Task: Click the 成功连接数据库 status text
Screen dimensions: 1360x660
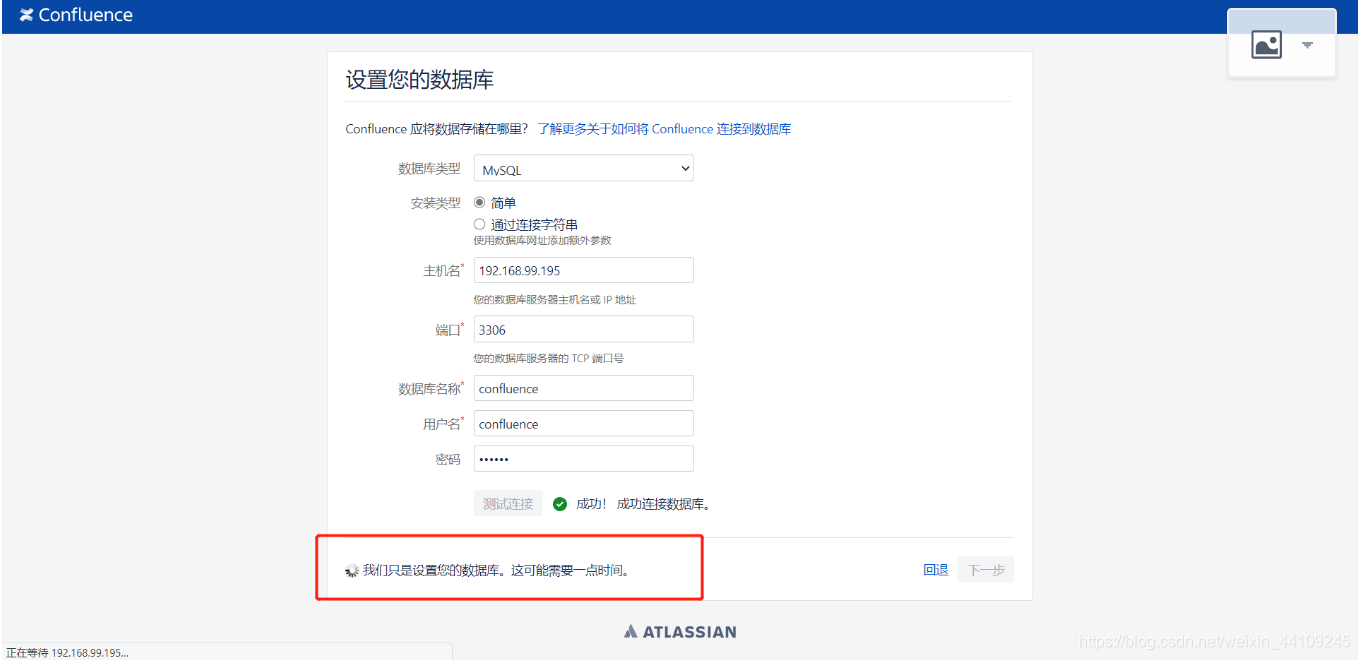Action: pos(663,504)
